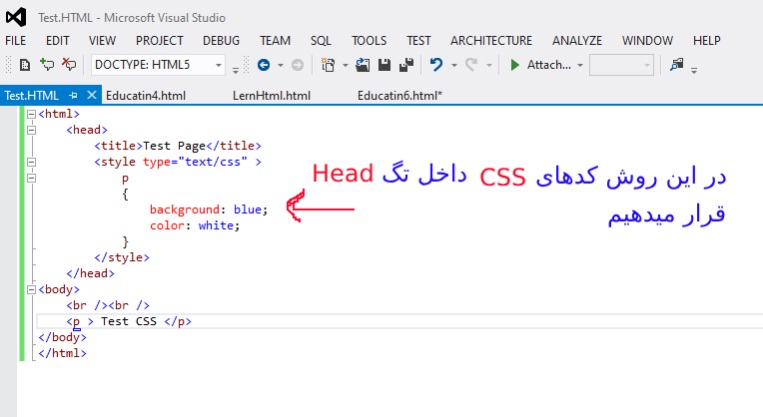
Task: Click the Navigate Forward arrow icon
Action: pyautogui.click(x=297, y=65)
